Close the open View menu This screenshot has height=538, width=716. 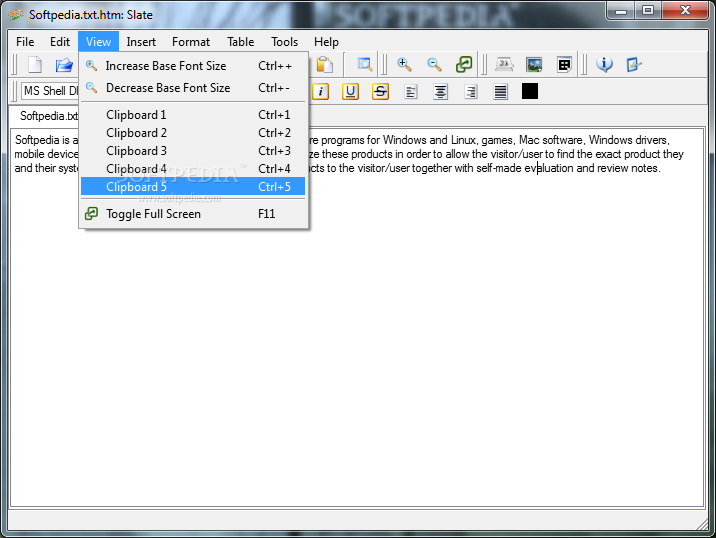pyautogui.click(x=98, y=42)
